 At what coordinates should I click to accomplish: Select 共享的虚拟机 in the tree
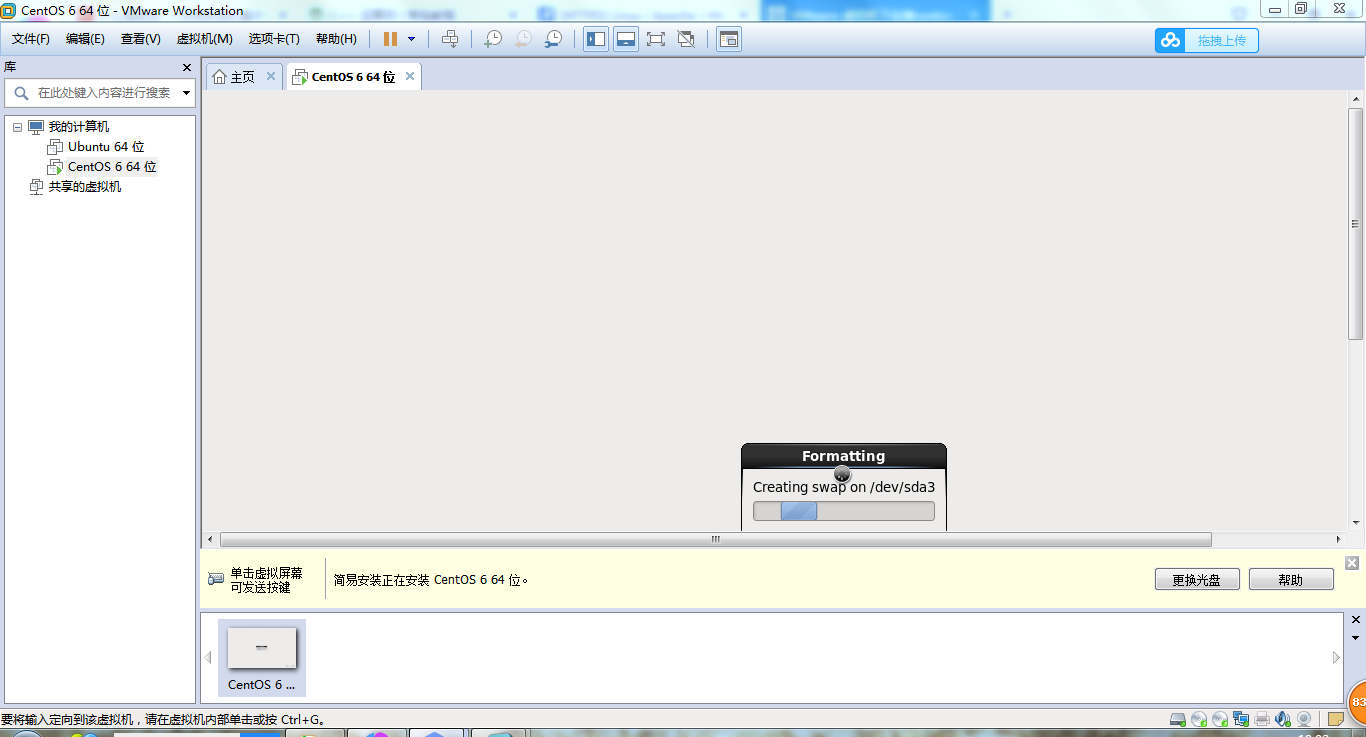point(85,187)
